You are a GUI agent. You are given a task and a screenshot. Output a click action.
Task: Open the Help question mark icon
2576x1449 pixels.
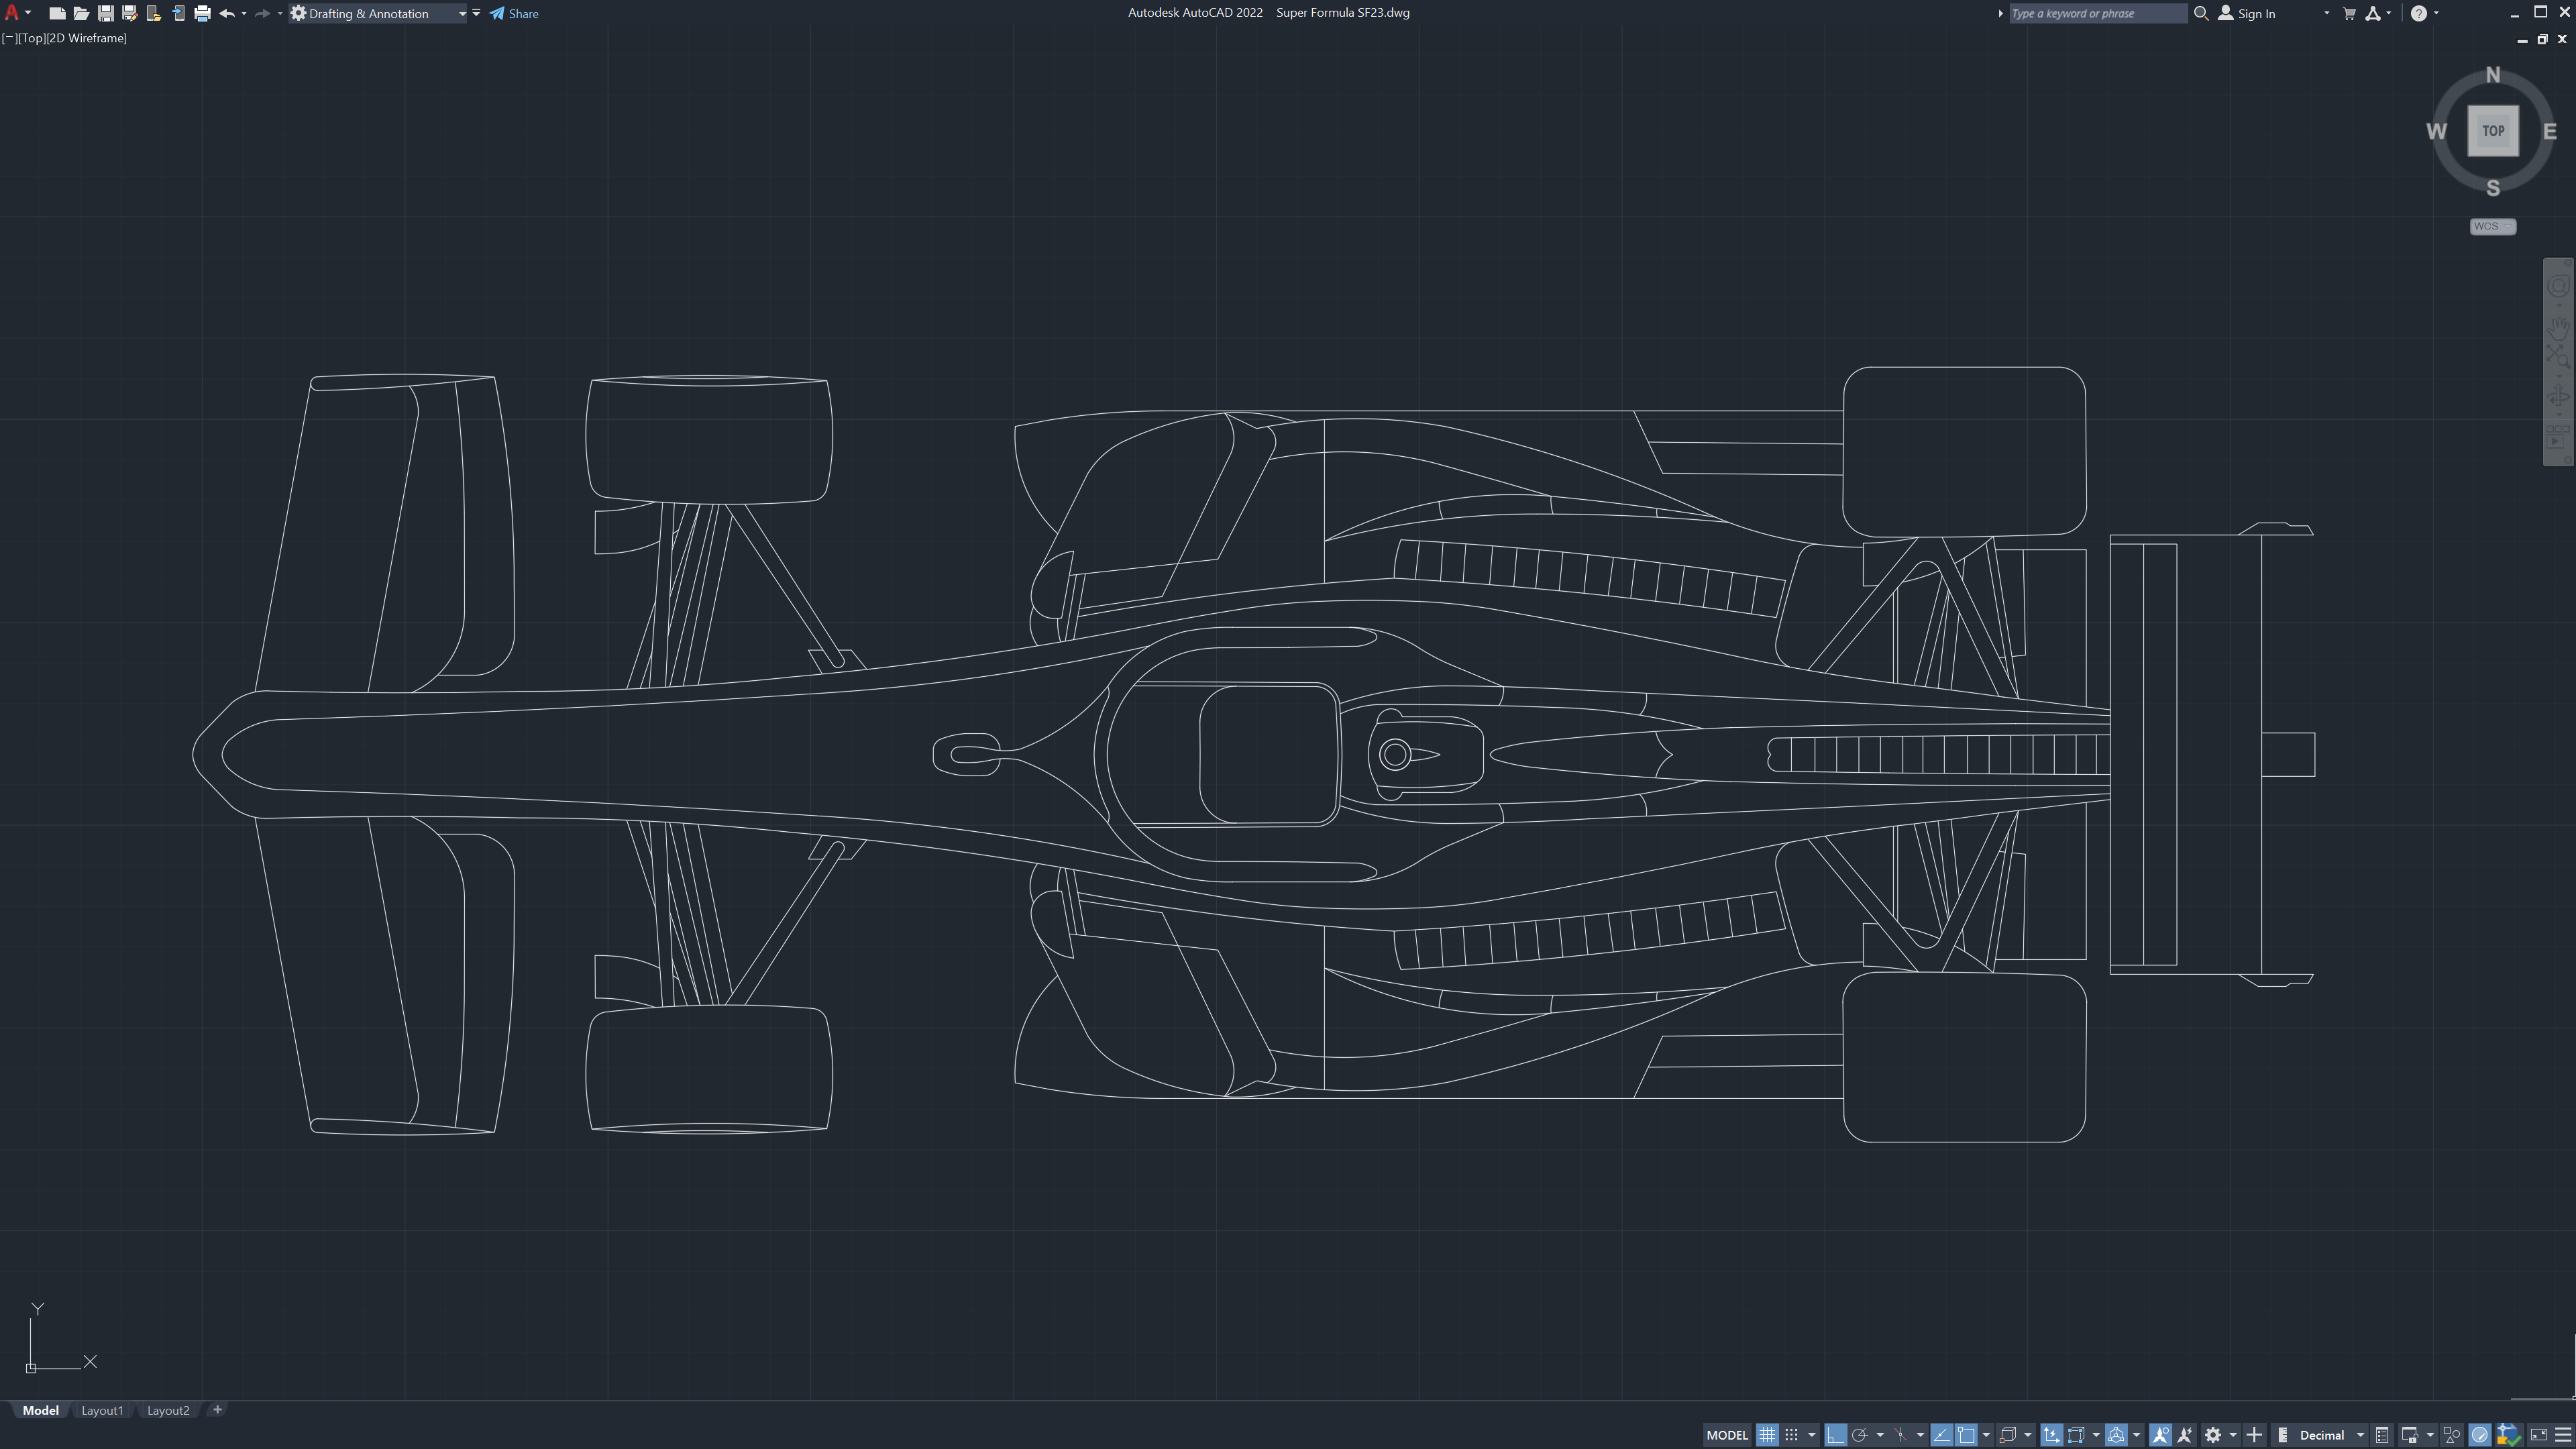coord(2419,14)
